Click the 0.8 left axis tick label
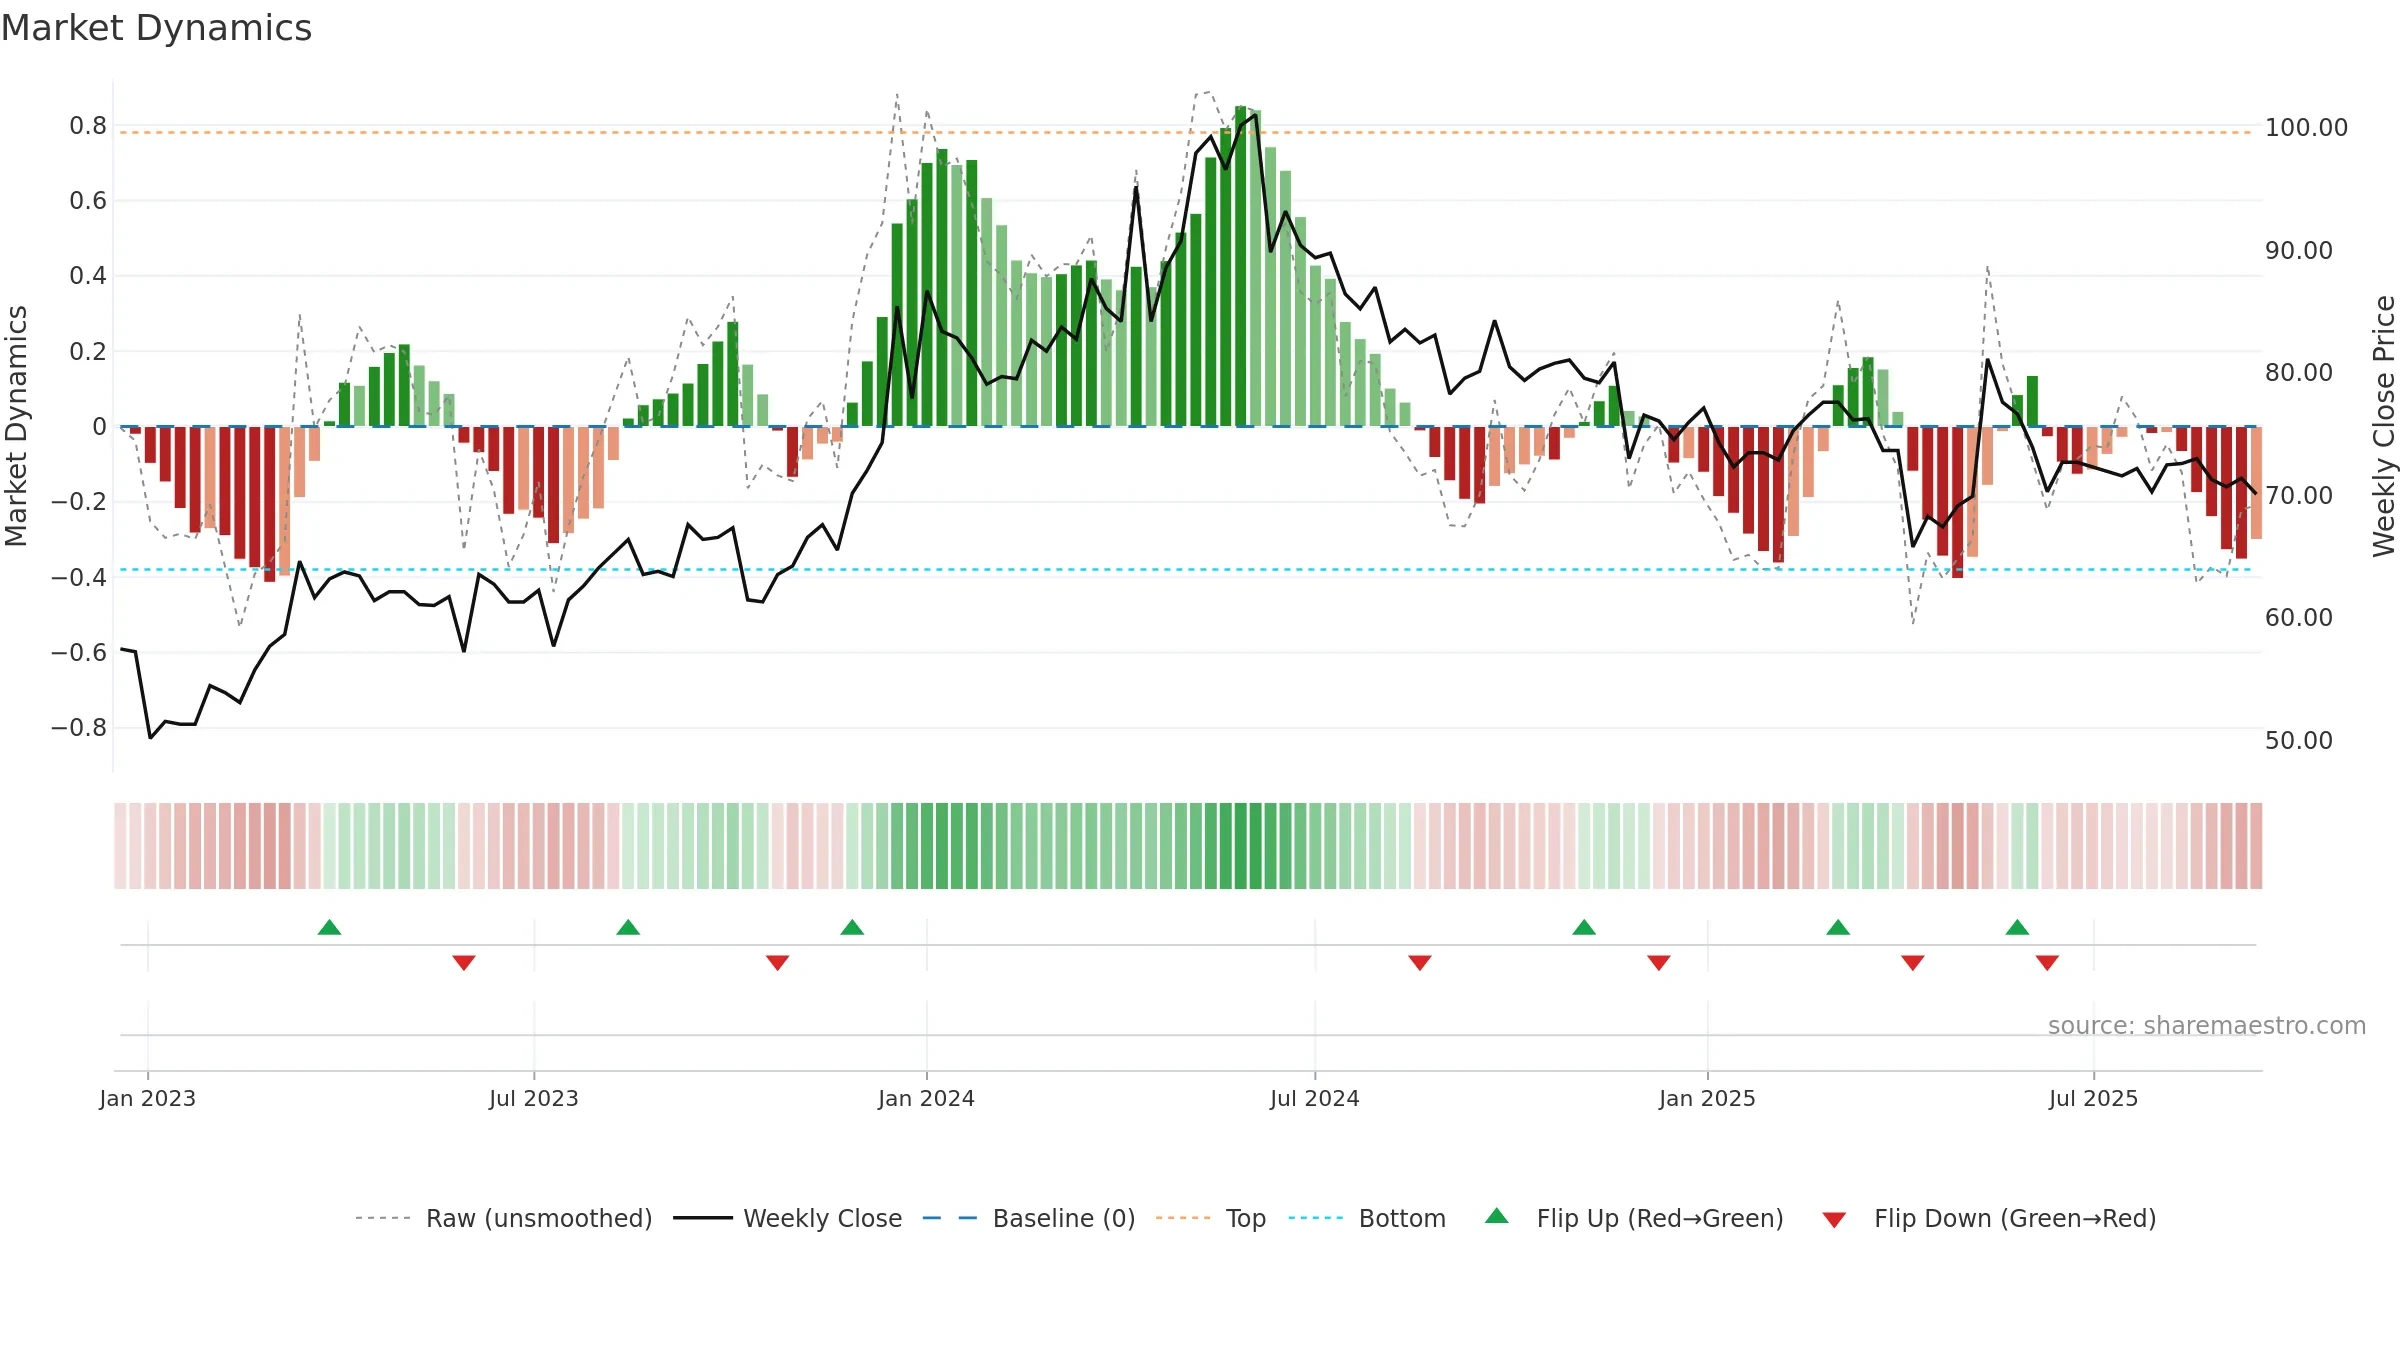2400x1350 pixels. [88, 126]
